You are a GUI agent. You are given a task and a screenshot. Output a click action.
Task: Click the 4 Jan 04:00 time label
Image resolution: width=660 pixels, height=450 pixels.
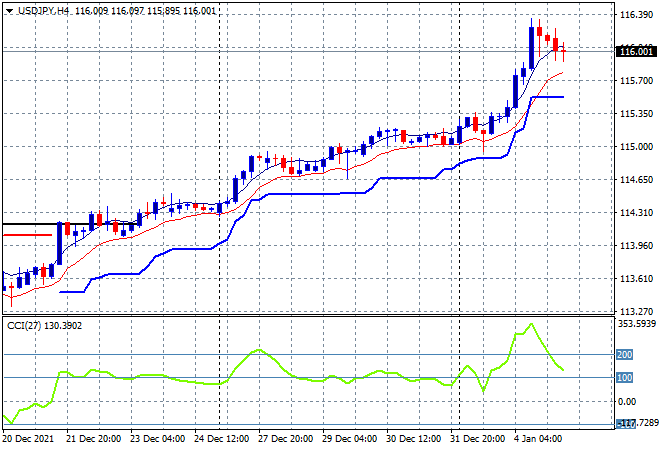point(538,439)
